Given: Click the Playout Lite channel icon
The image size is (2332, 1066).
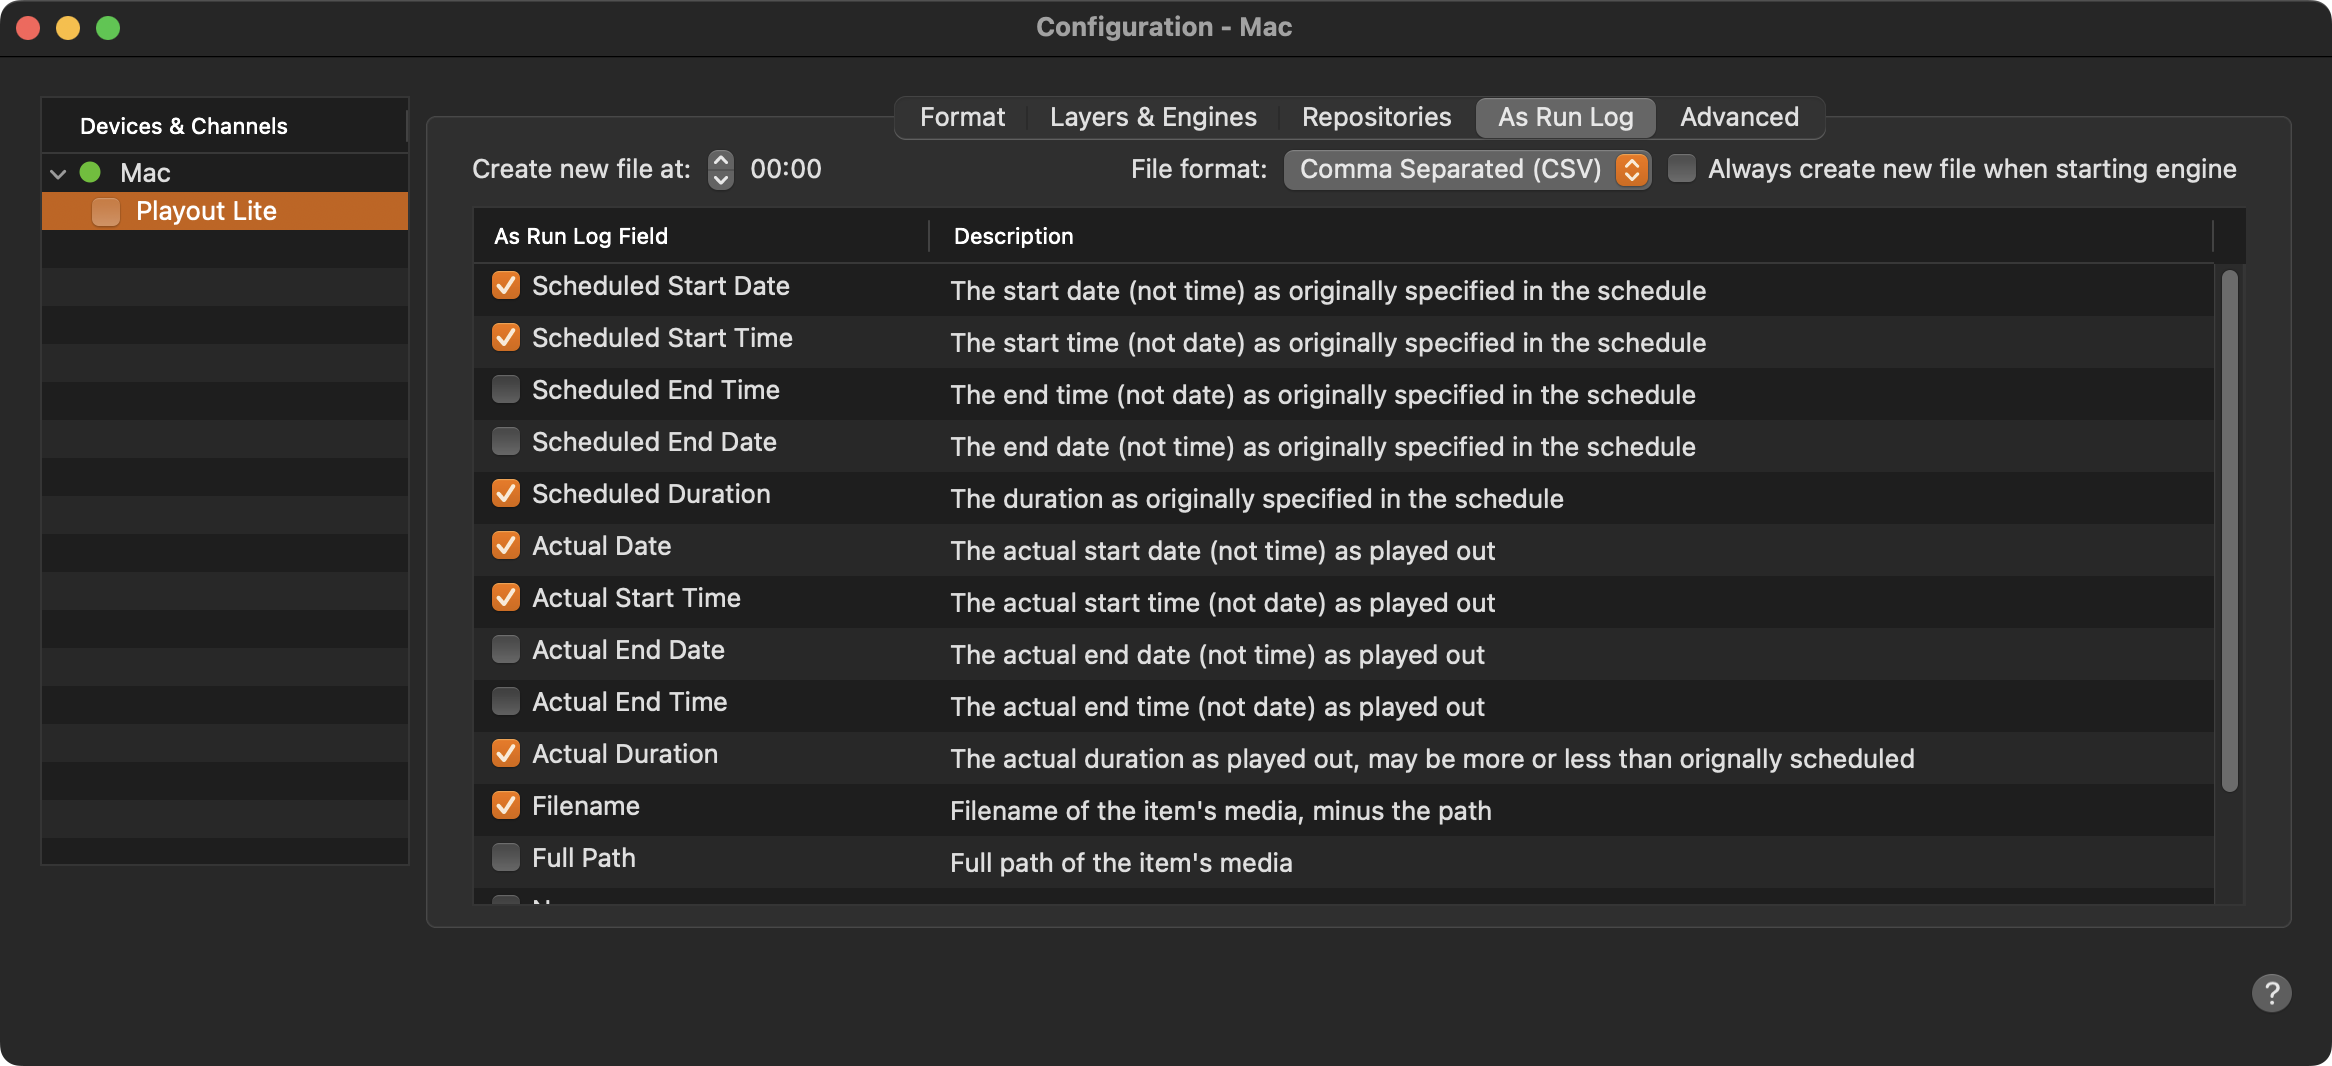Looking at the screenshot, I should click(x=106, y=211).
